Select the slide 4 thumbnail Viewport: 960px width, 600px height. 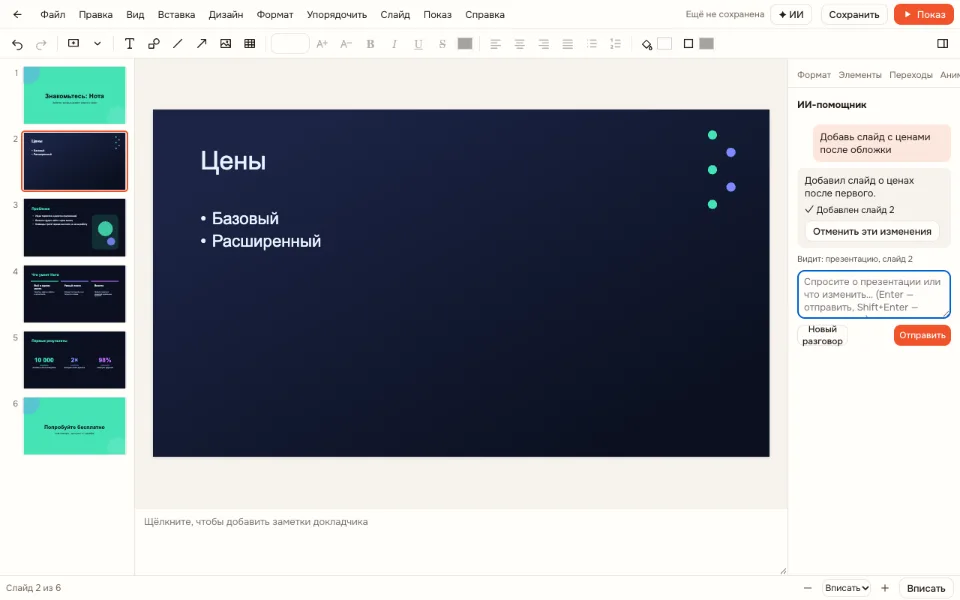(x=75, y=294)
